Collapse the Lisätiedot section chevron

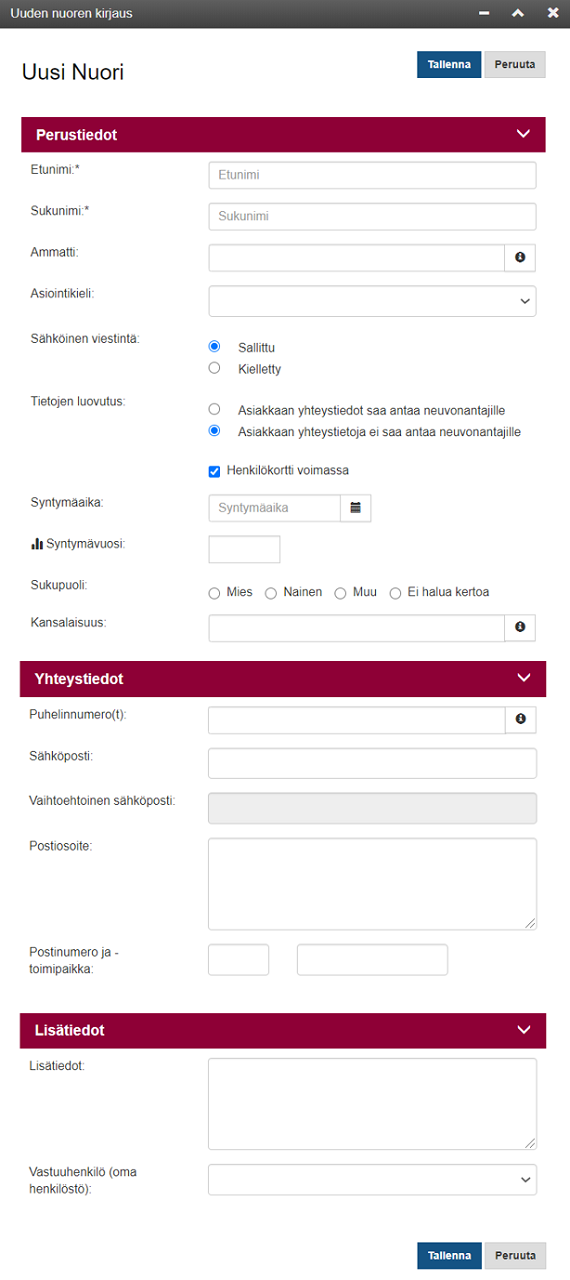pyautogui.click(x=522, y=1029)
